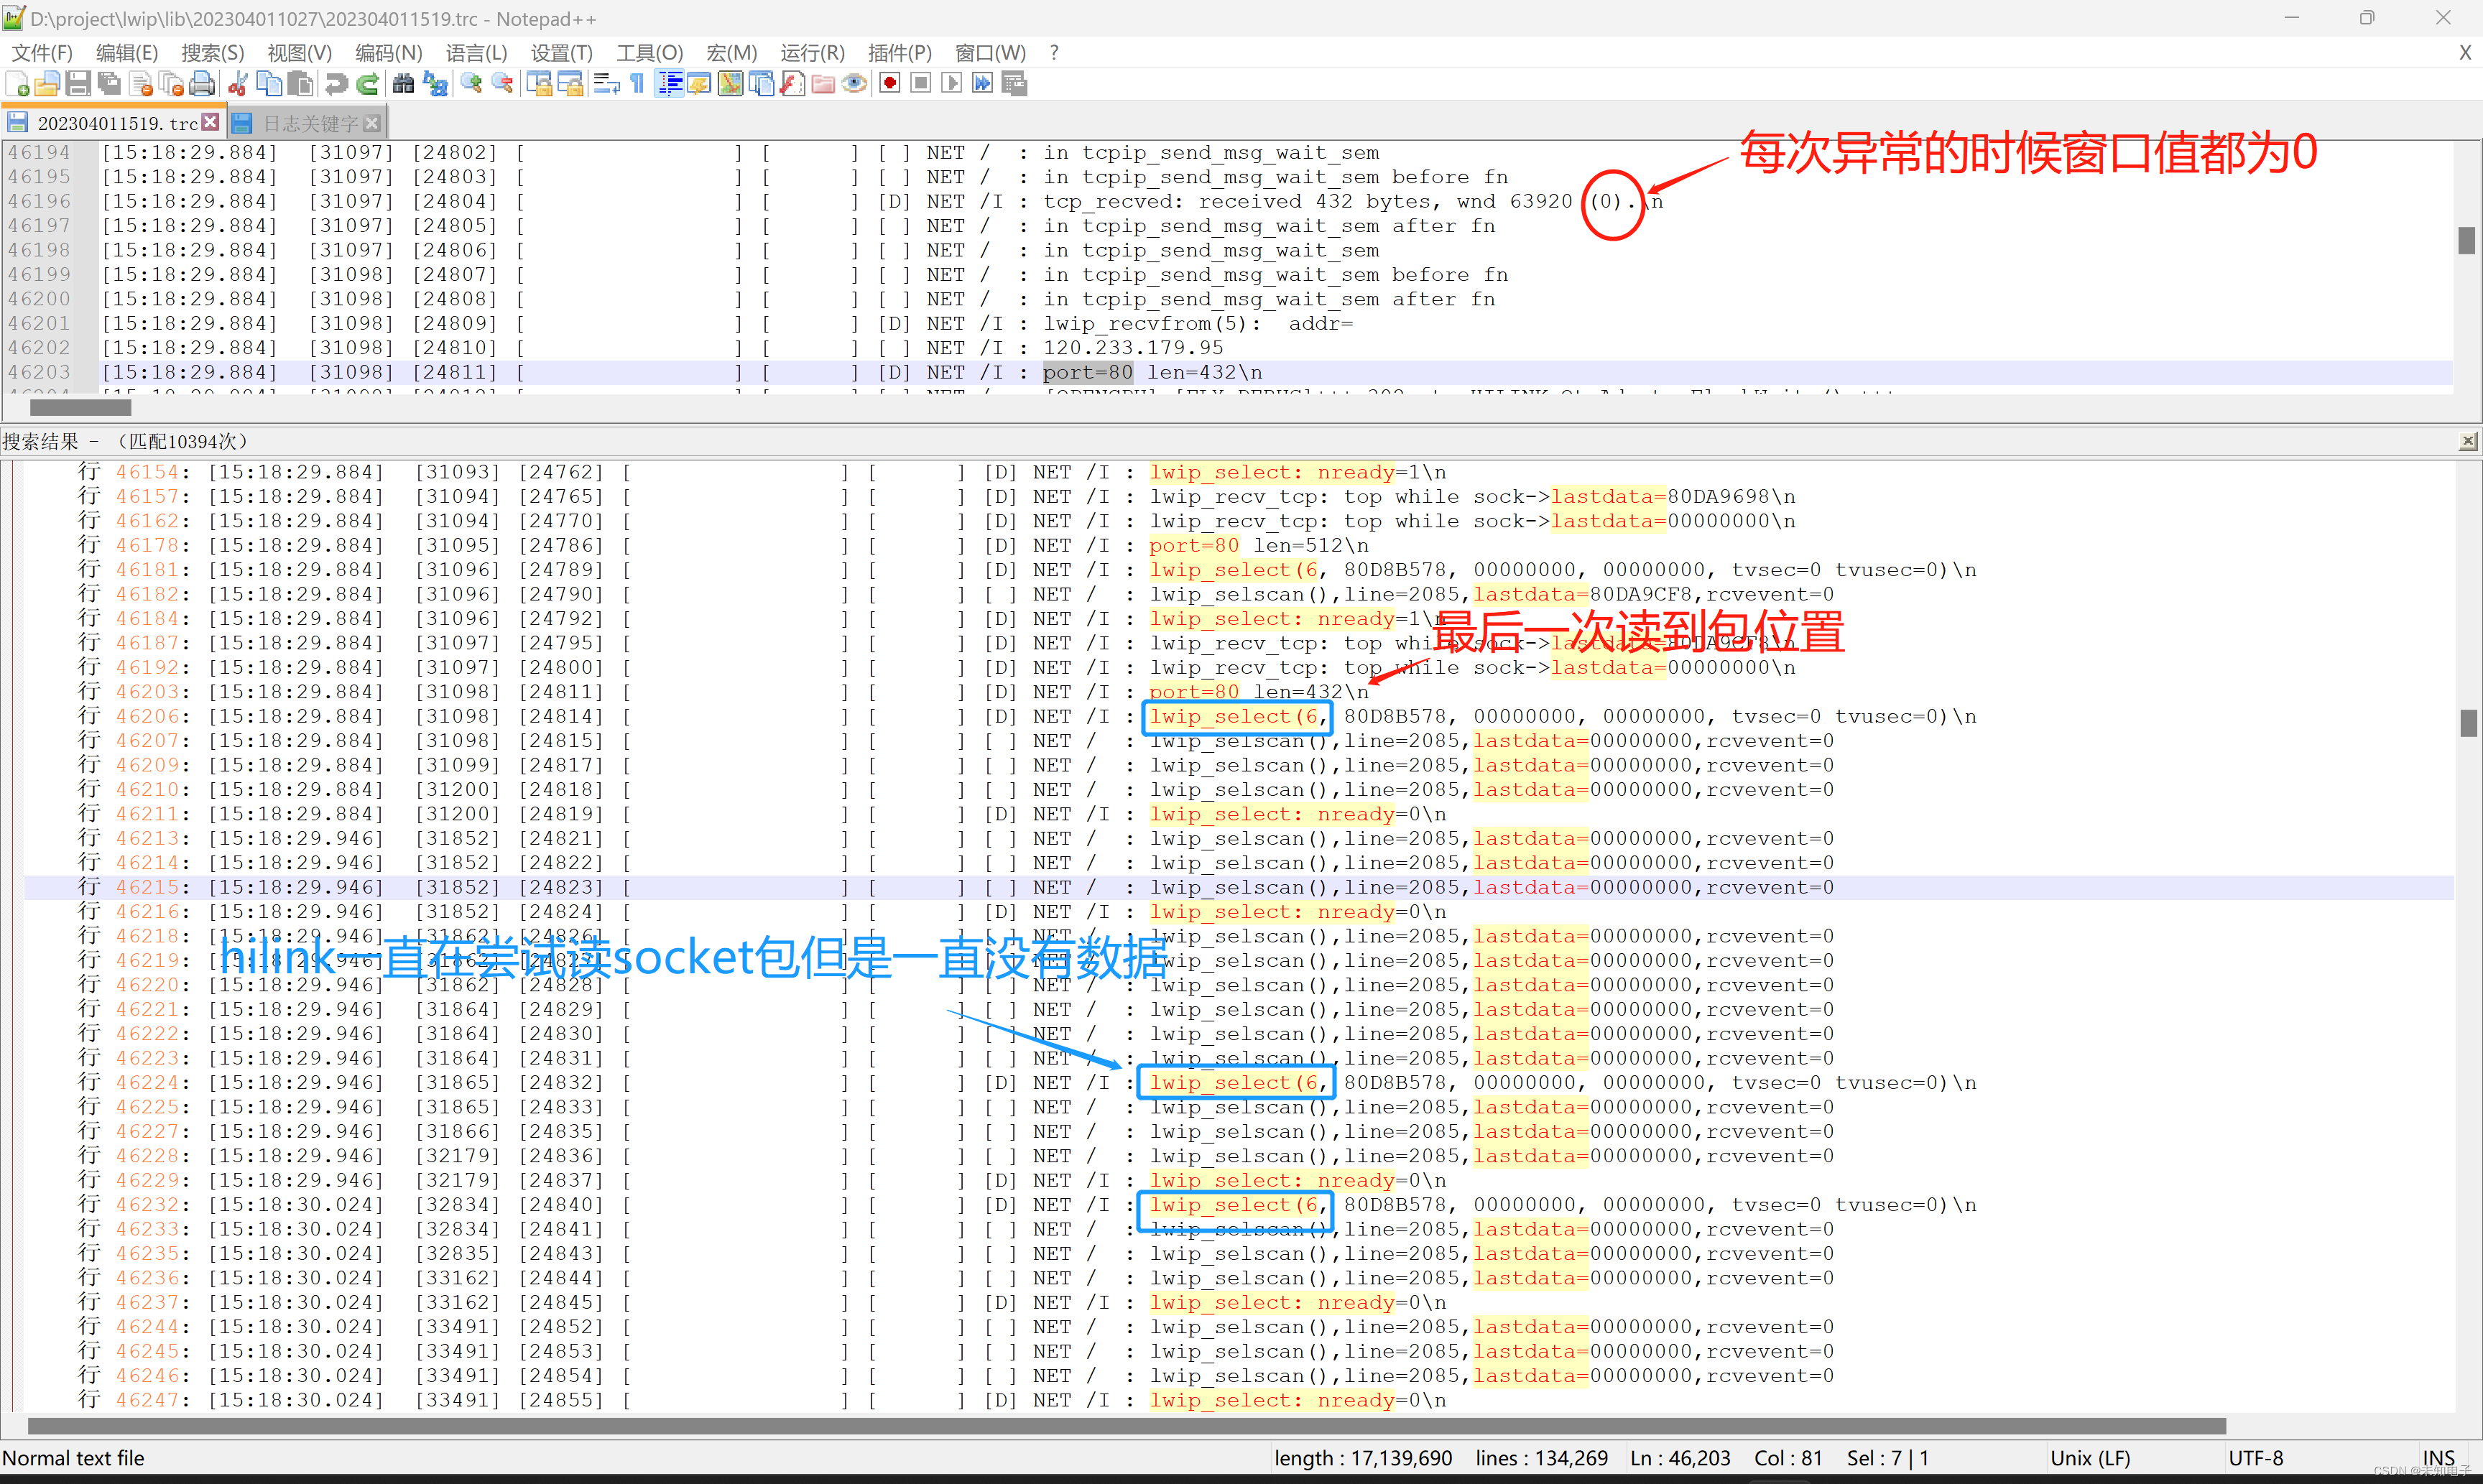The height and width of the screenshot is (1484, 2483).
Task: Close the search results panel
Action: [x=2467, y=441]
